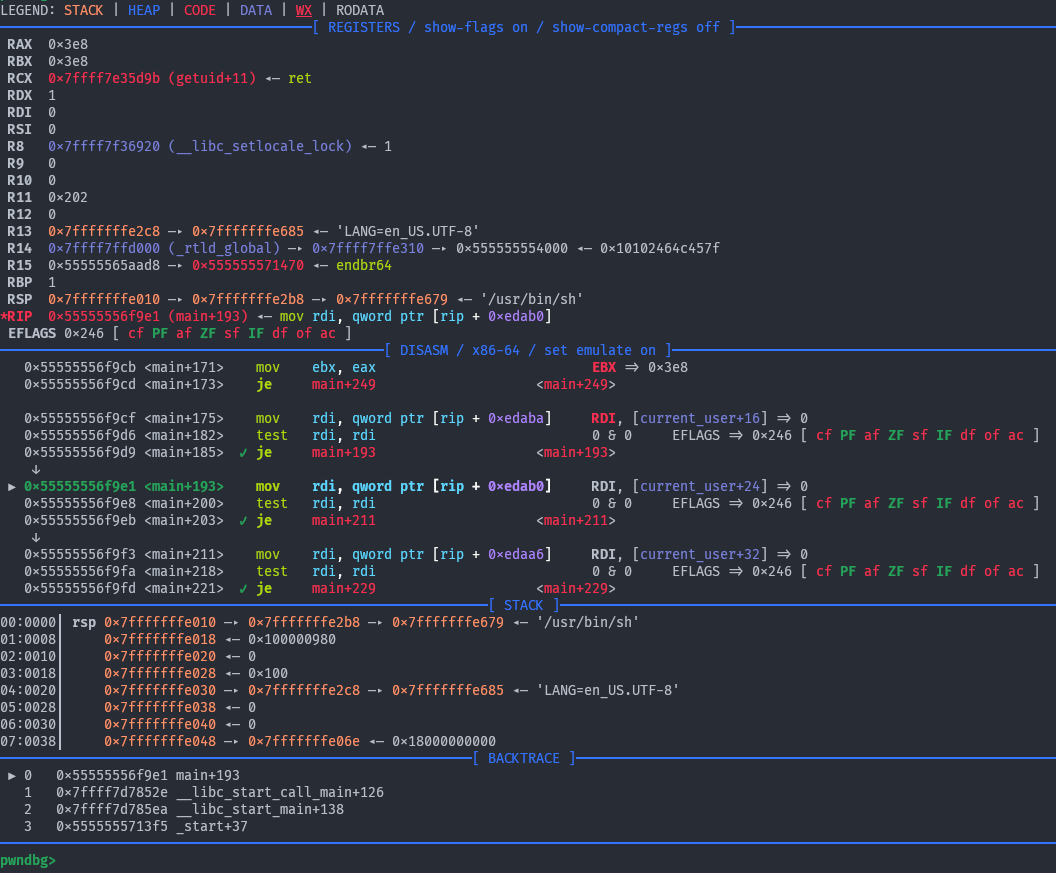The width and height of the screenshot is (1056, 873).
Task: Click the REGISTERS section header label
Action: tap(368, 27)
